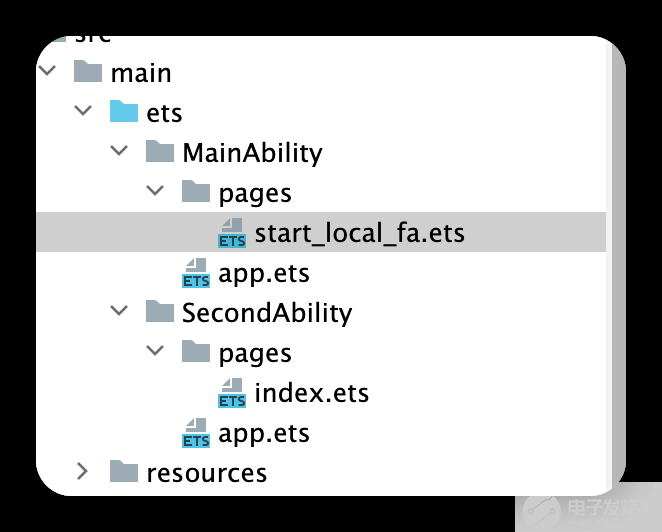This screenshot has height=532, width=662.
Task: Click the MainAbility folder icon
Action: click(160, 152)
